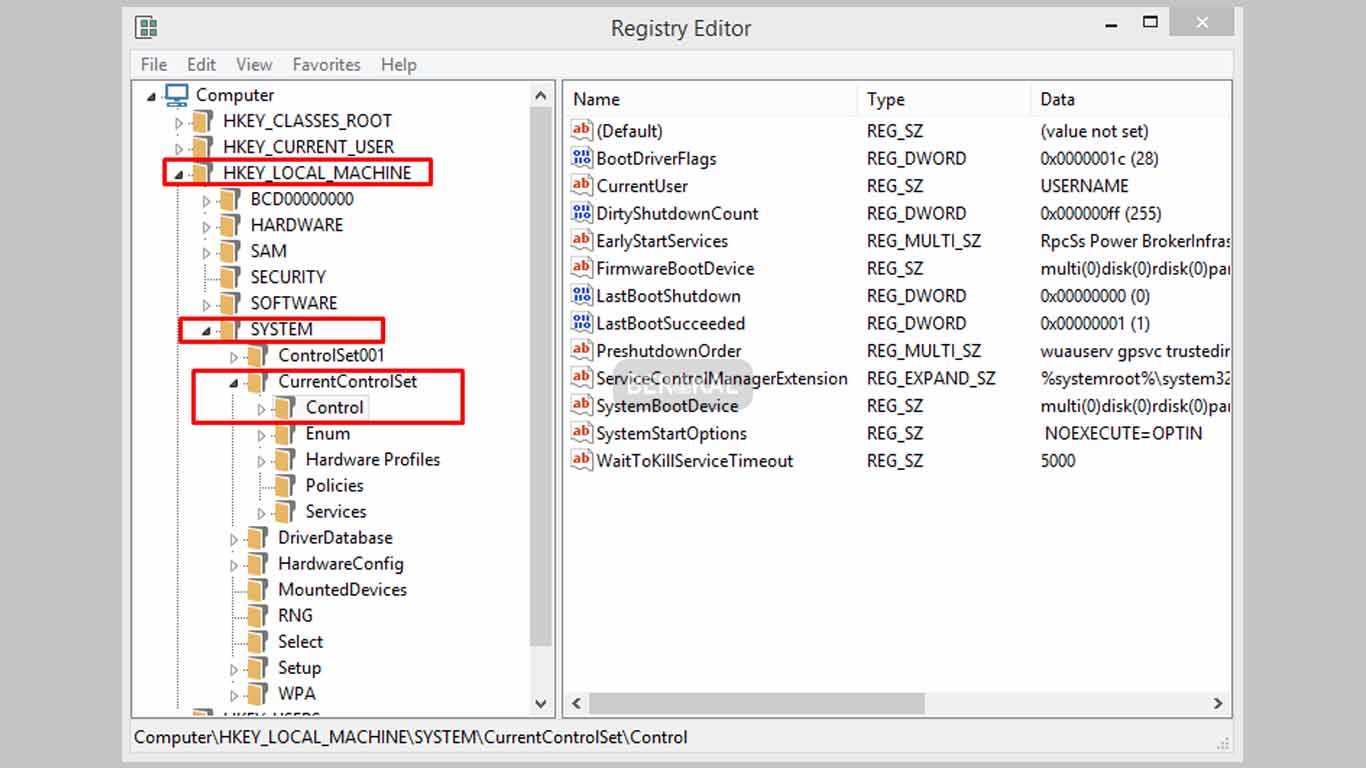Click the DWORD icon beside DirtyShutdownCount
Viewport: 1366px width, 768px height.
(581, 213)
